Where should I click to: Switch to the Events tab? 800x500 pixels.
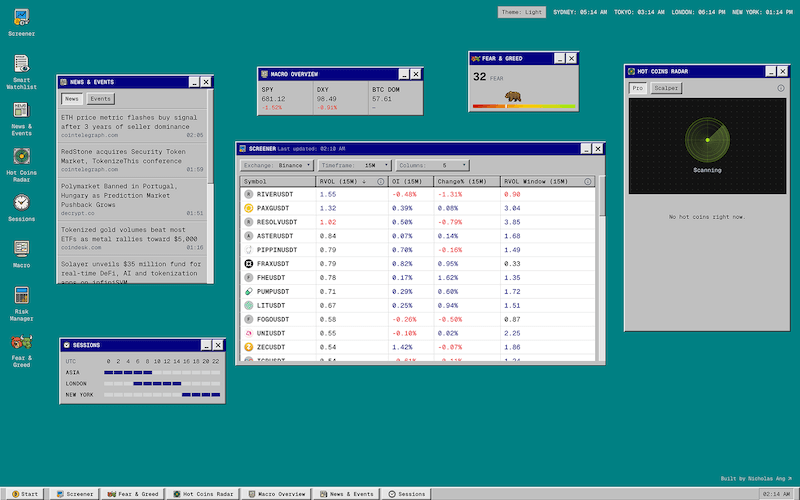point(100,99)
